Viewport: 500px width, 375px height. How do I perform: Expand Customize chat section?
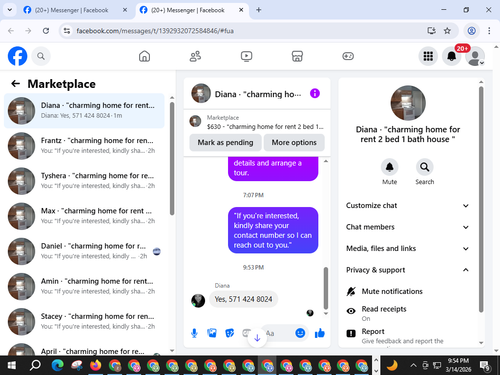(x=407, y=205)
